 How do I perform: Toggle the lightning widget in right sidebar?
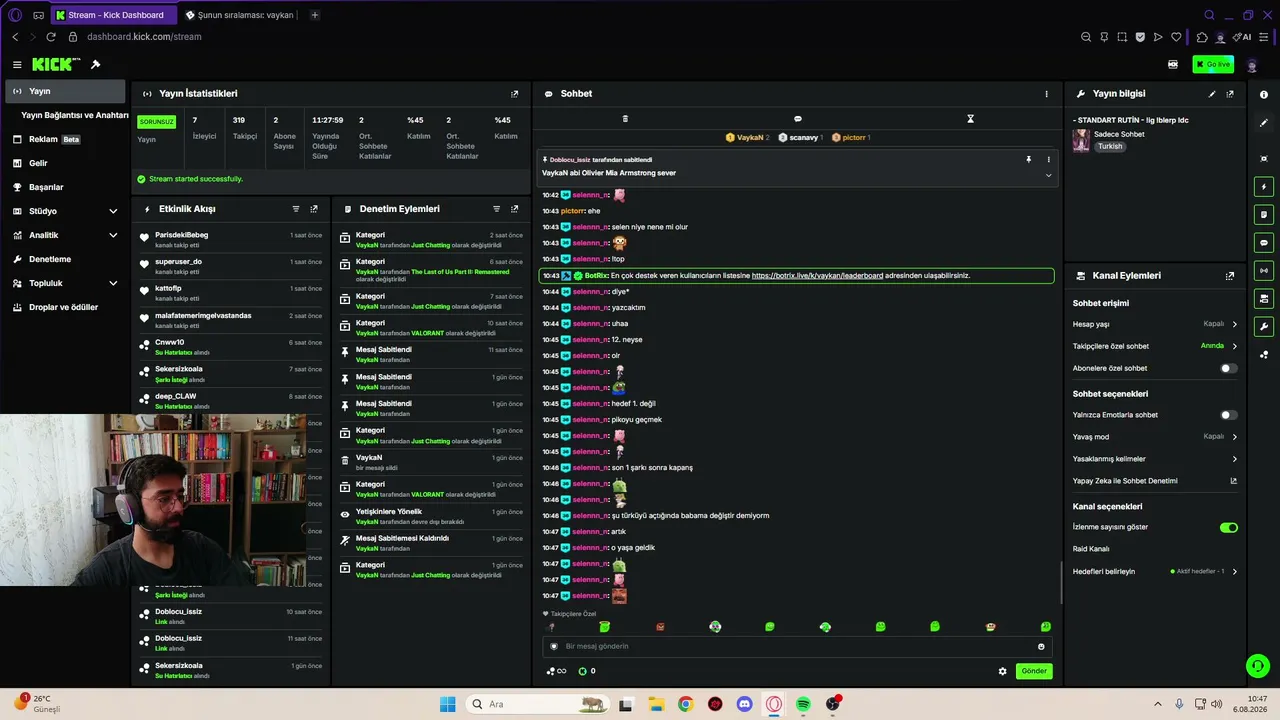click(x=1264, y=187)
